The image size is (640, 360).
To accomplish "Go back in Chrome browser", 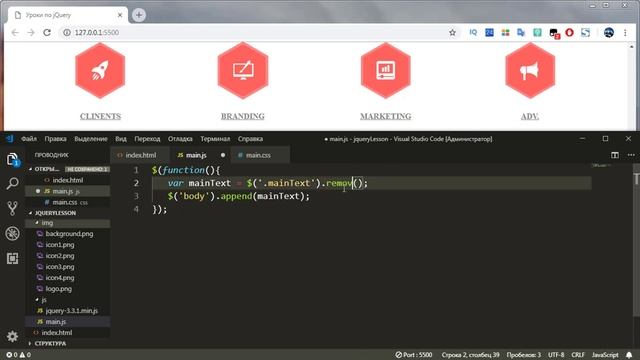I will [15, 33].
